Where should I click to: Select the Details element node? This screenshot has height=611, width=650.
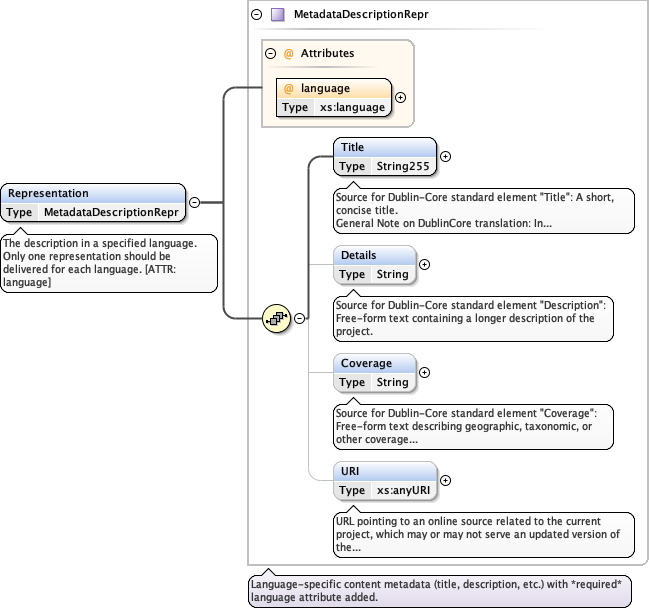tap(374, 255)
